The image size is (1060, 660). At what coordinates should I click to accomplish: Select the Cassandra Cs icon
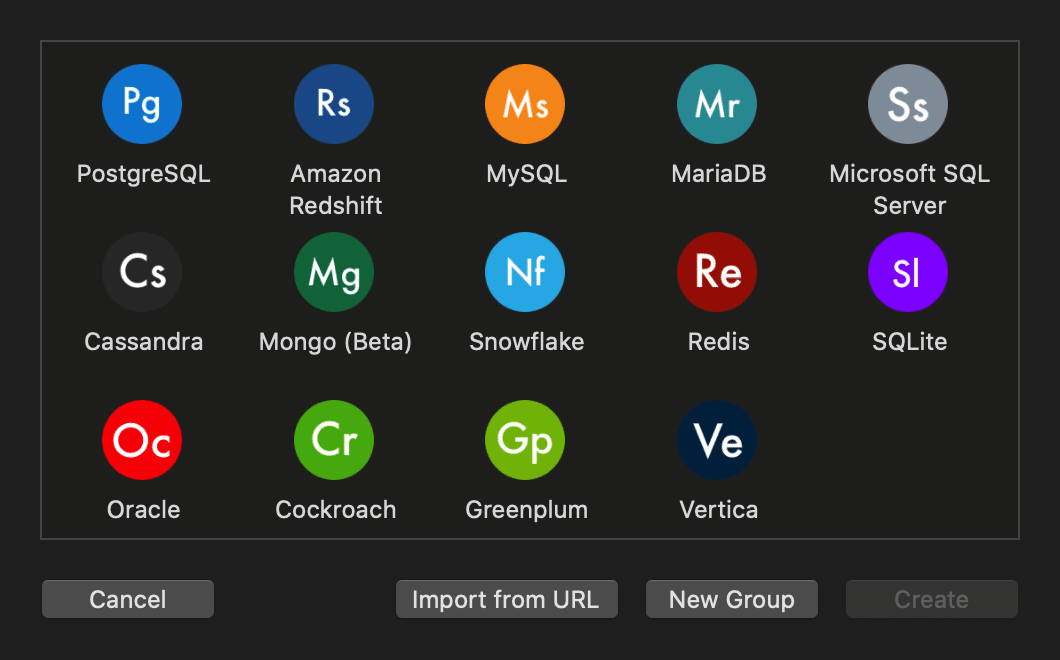click(x=142, y=272)
